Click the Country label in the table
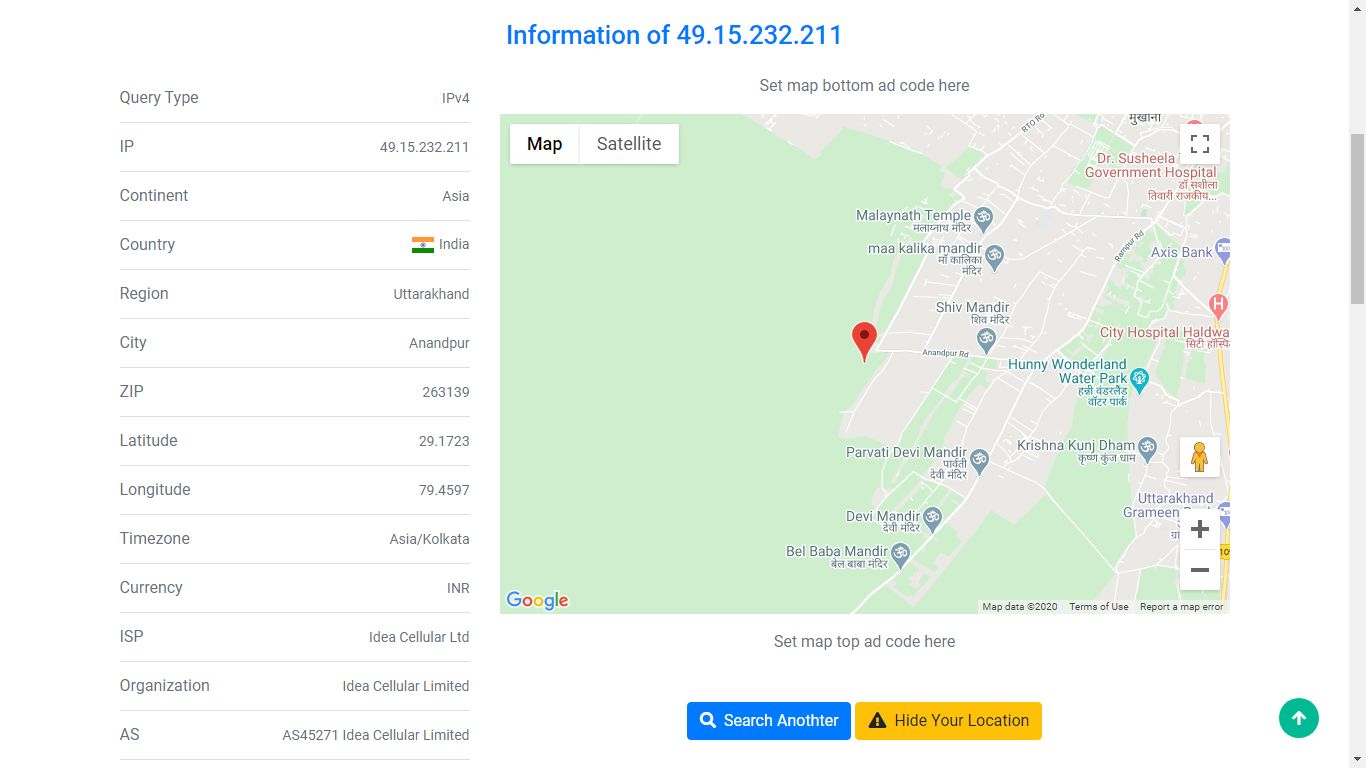Screen dimensions: 1366x768 click(147, 245)
